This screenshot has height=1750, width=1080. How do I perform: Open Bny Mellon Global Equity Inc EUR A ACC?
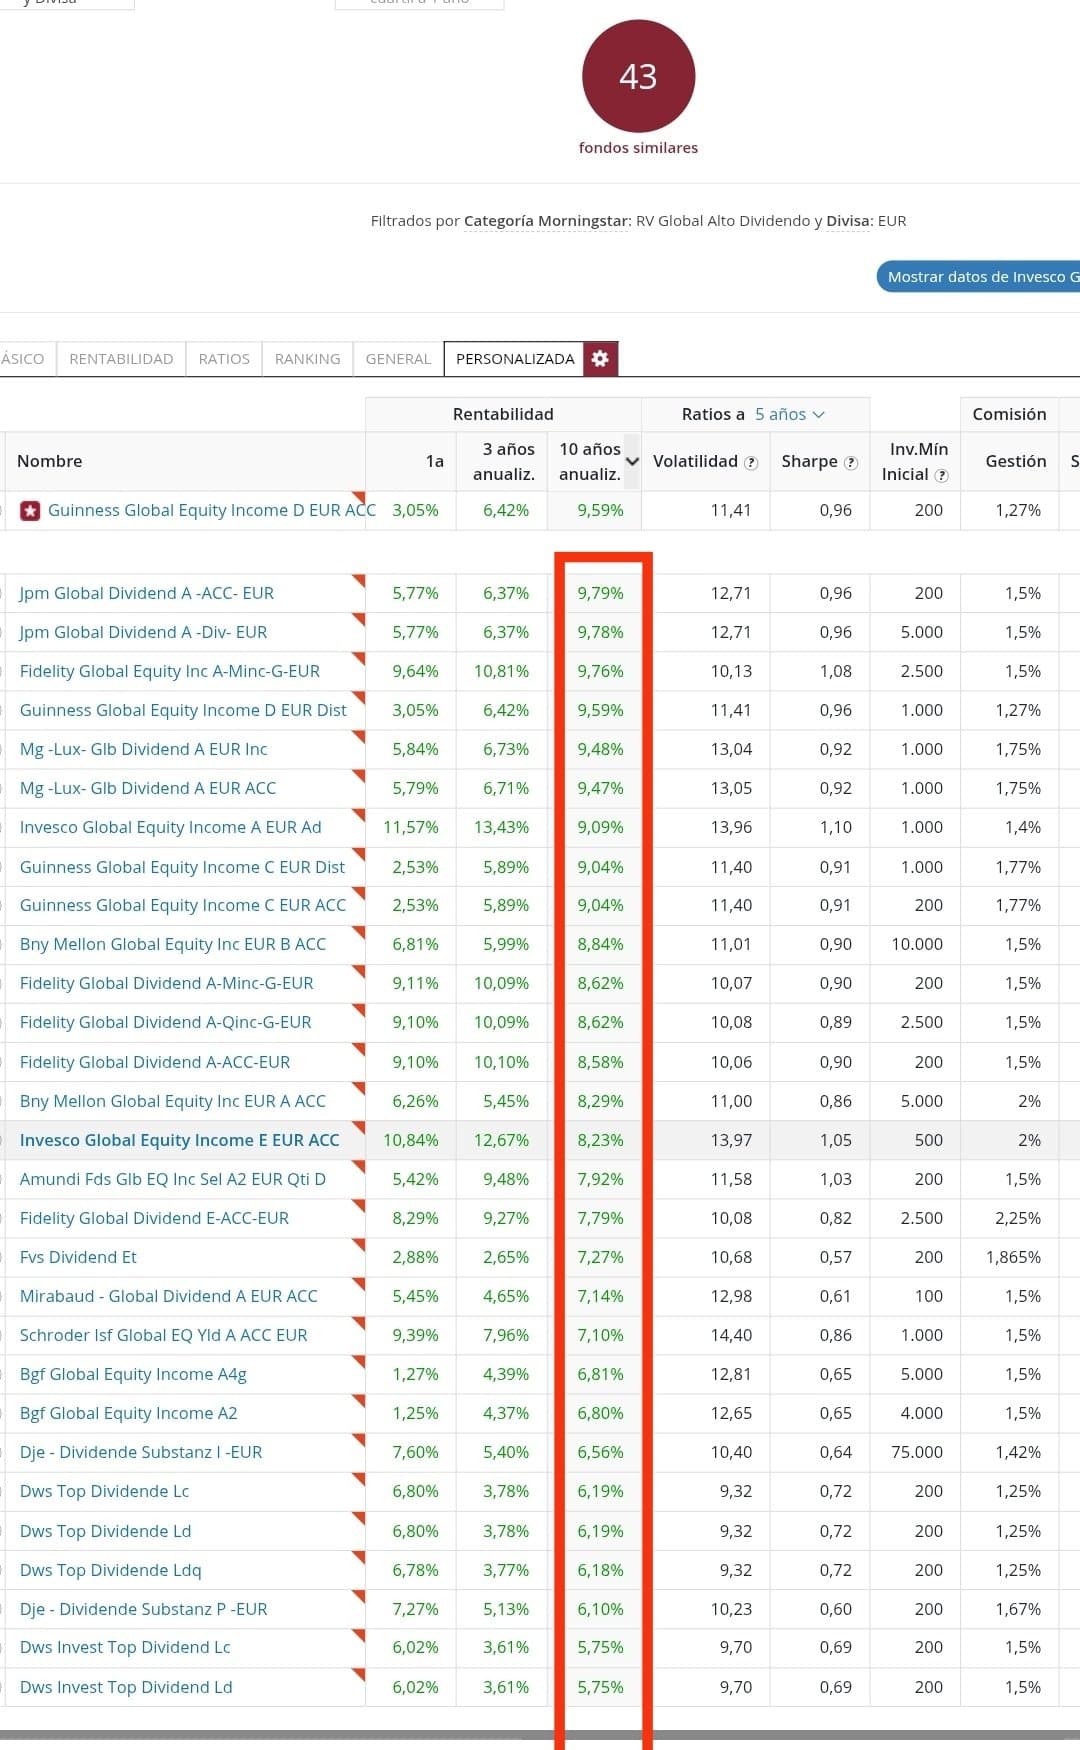coord(173,1101)
